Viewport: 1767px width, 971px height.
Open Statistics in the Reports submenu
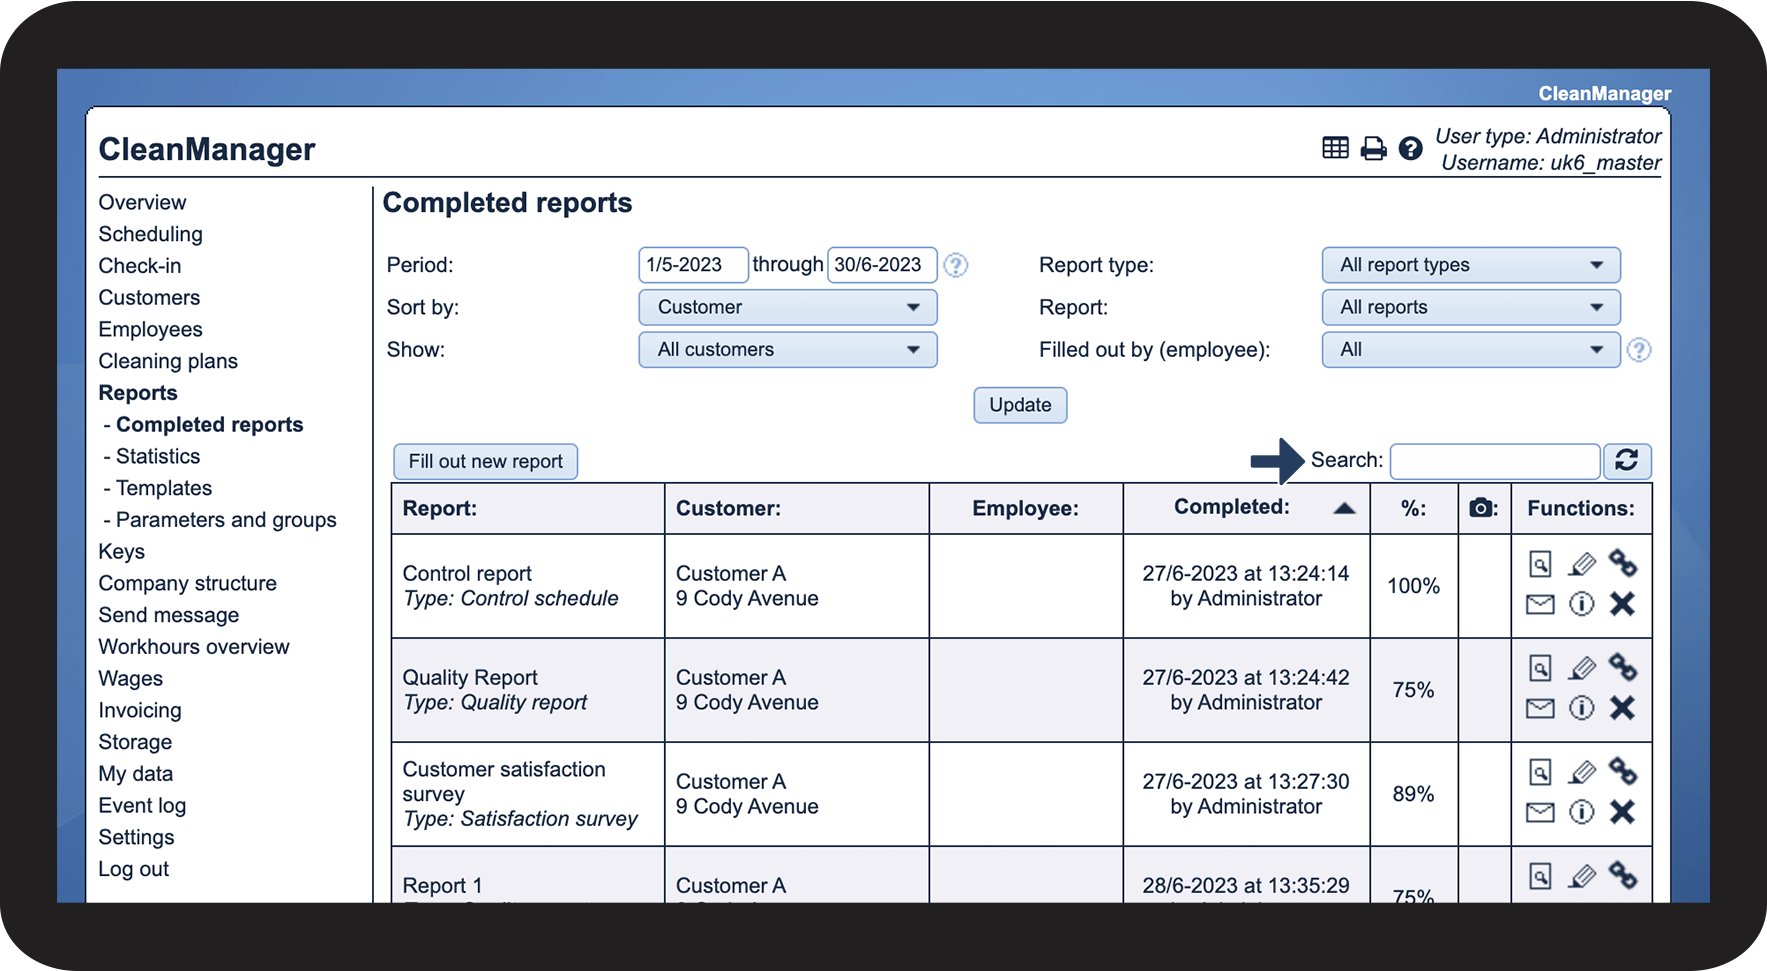158,456
